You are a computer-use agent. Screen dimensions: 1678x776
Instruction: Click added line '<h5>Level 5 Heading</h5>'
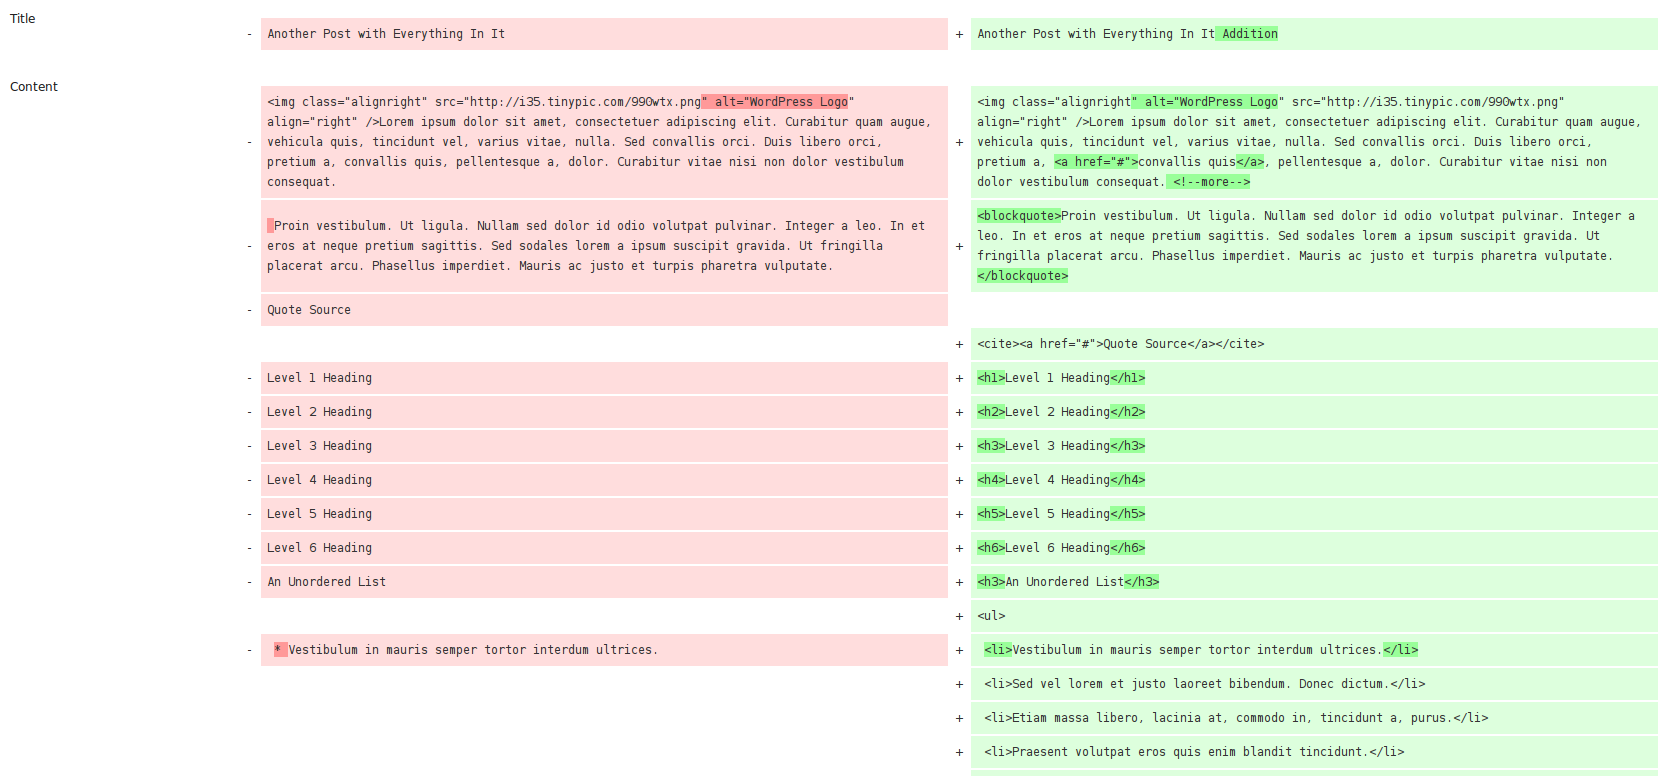click(1314, 514)
